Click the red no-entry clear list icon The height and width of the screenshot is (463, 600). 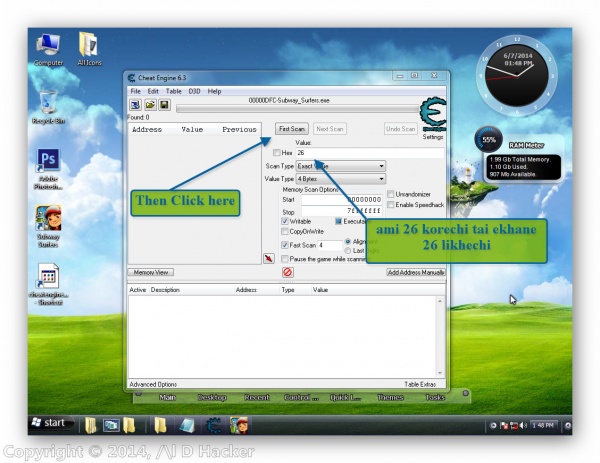pyautogui.click(x=287, y=272)
